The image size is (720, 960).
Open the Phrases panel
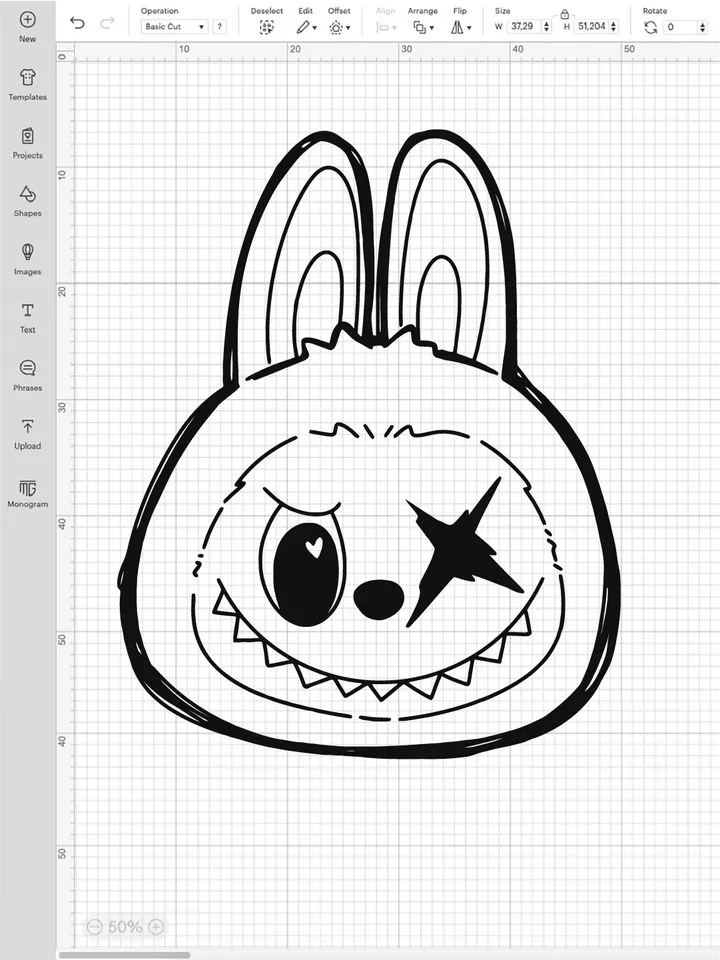tap(27, 369)
